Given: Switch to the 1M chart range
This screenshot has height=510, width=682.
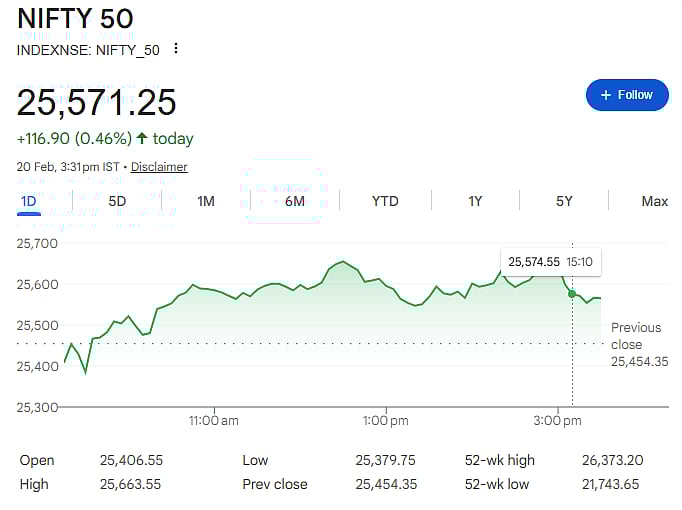Looking at the screenshot, I should (x=206, y=201).
